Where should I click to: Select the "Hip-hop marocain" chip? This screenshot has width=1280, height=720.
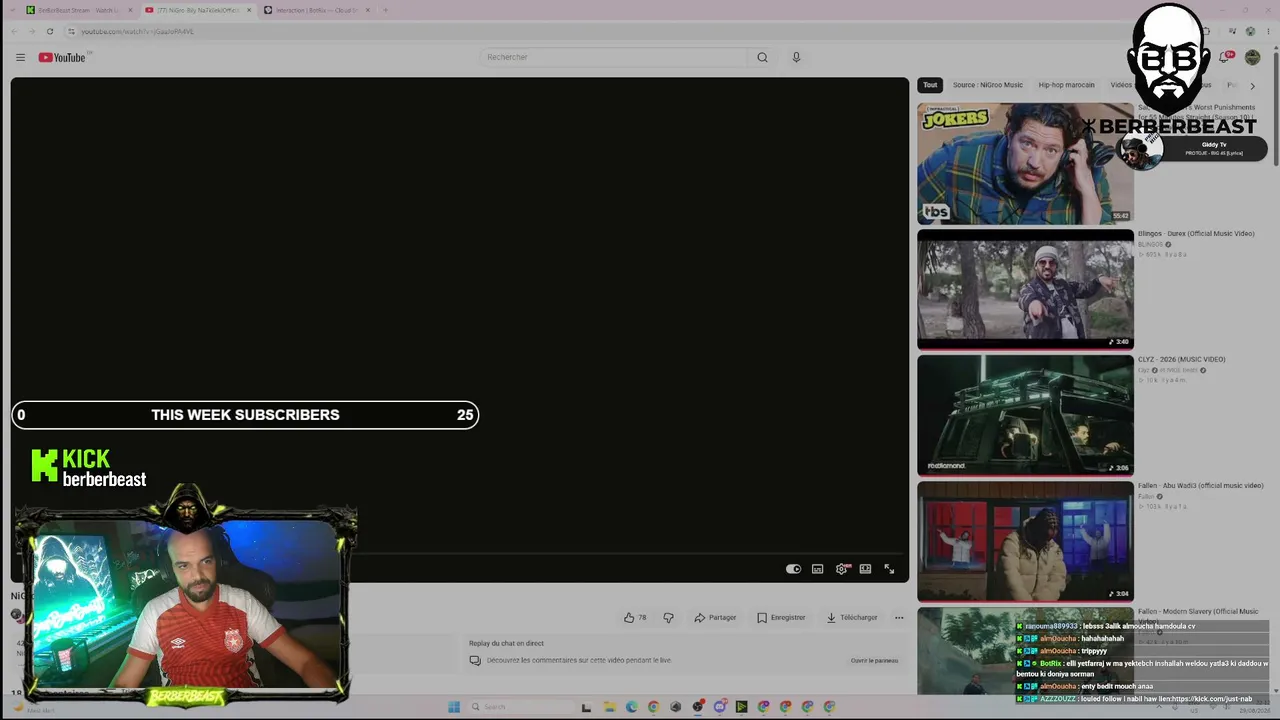click(x=1066, y=85)
